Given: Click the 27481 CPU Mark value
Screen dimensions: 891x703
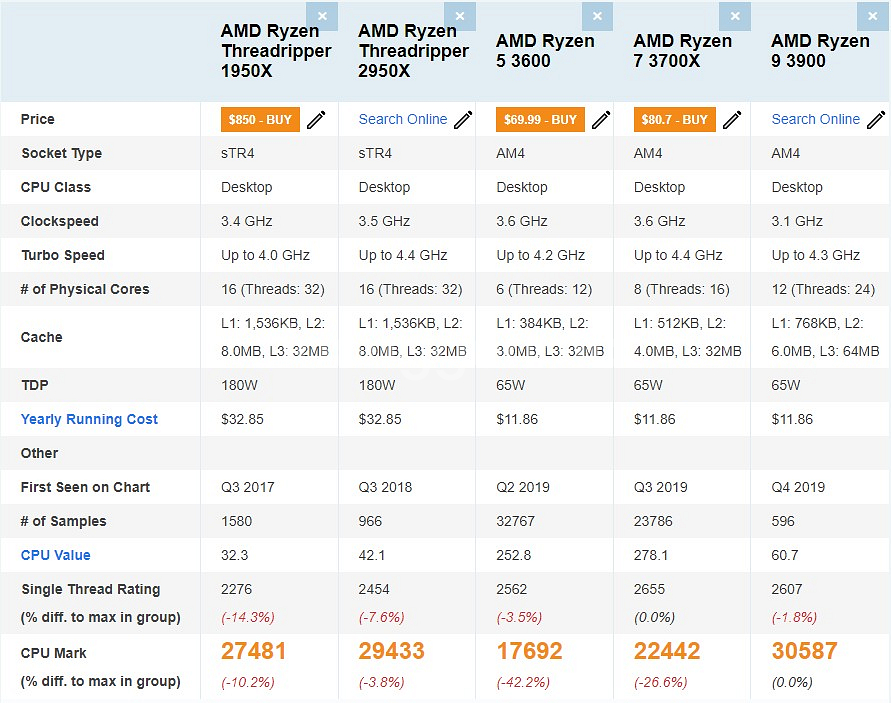Looking at the screenshot, I should [x=254, y=651].
